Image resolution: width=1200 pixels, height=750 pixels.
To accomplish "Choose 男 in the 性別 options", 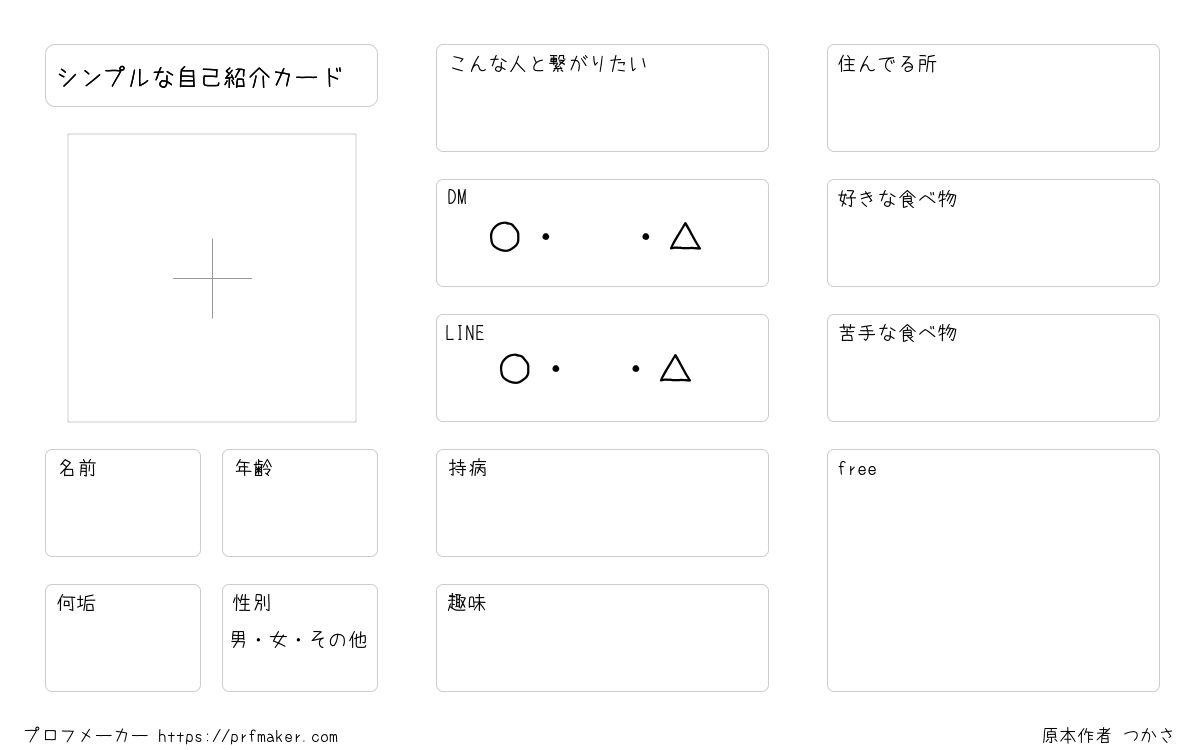I will tap(238, 639).
